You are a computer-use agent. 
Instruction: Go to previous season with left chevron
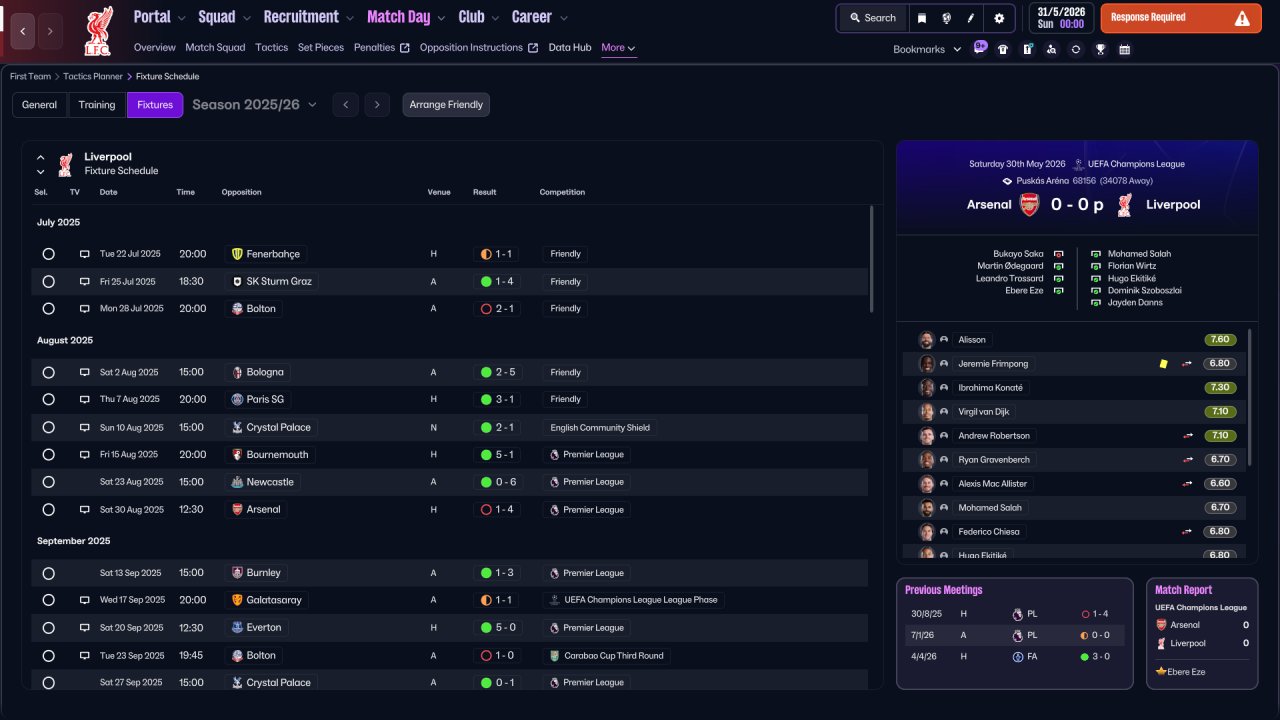[x=345, y=105]
